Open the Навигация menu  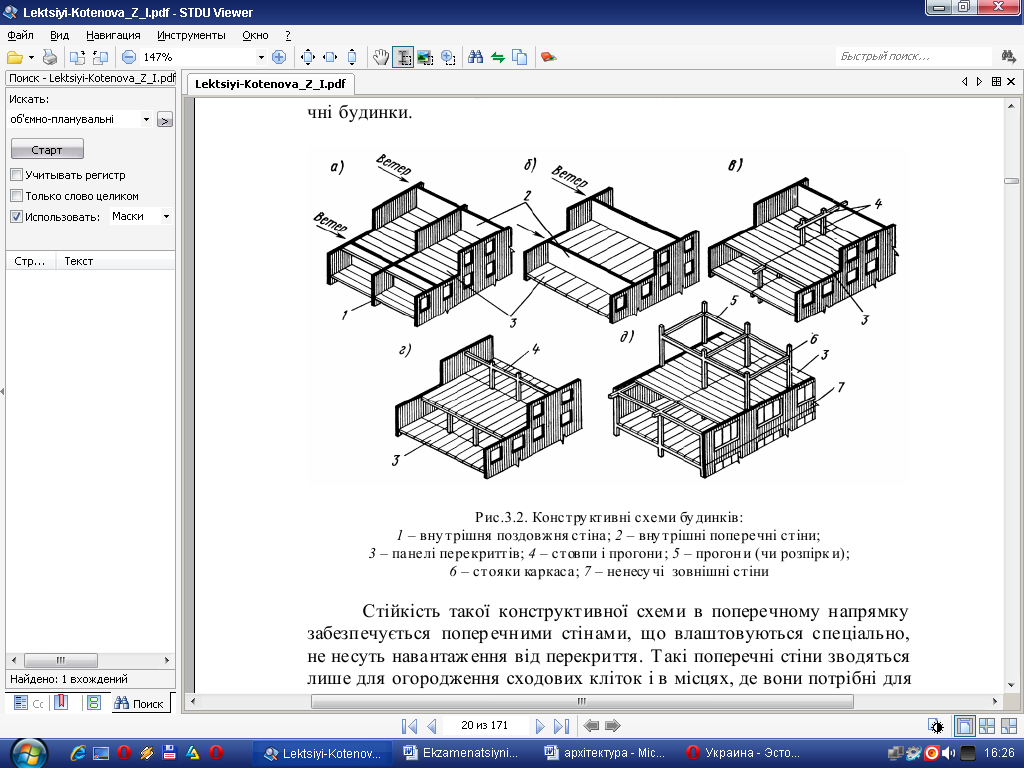[x=113, y=35]
